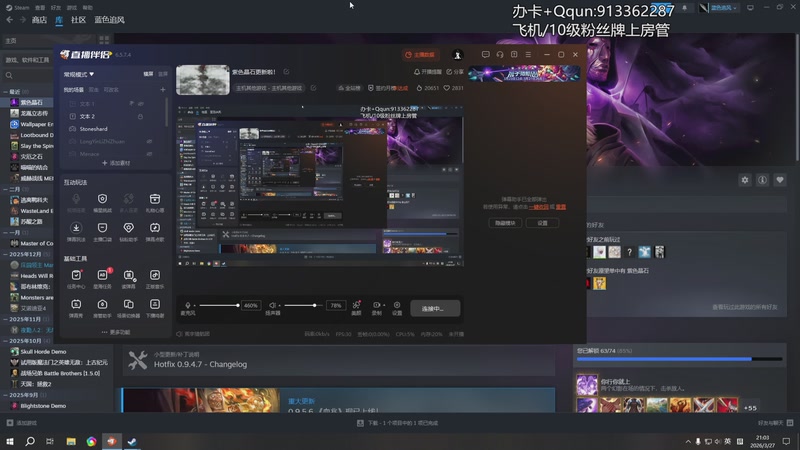Viewport: 800px width, 450px height.
Task: Collapse the 2025年11月 library group
Action: click(x=5, y=319)
